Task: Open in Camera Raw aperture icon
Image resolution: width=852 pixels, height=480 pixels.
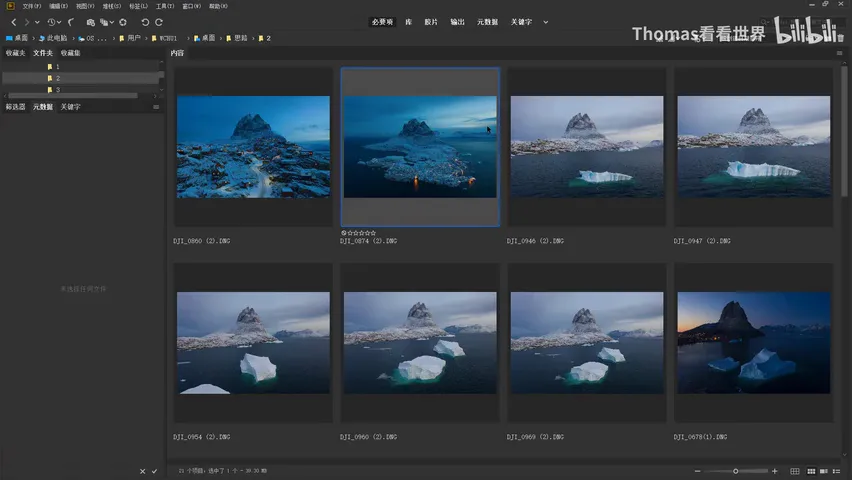Action: [123, 22]
